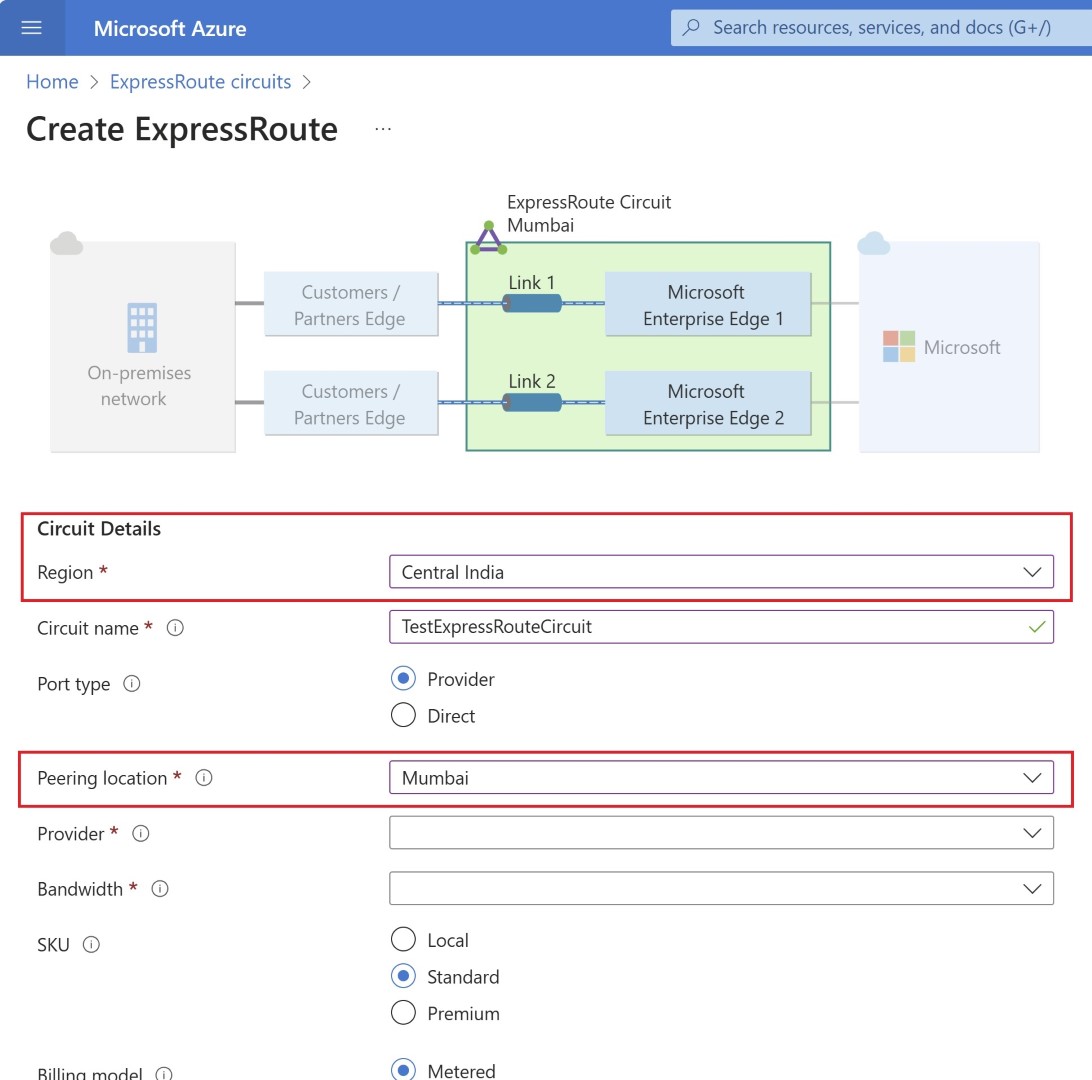Open the Bandwidth dropdown
The height and width of the screenshot is (1080, 1092).
(x=722, y=889)
